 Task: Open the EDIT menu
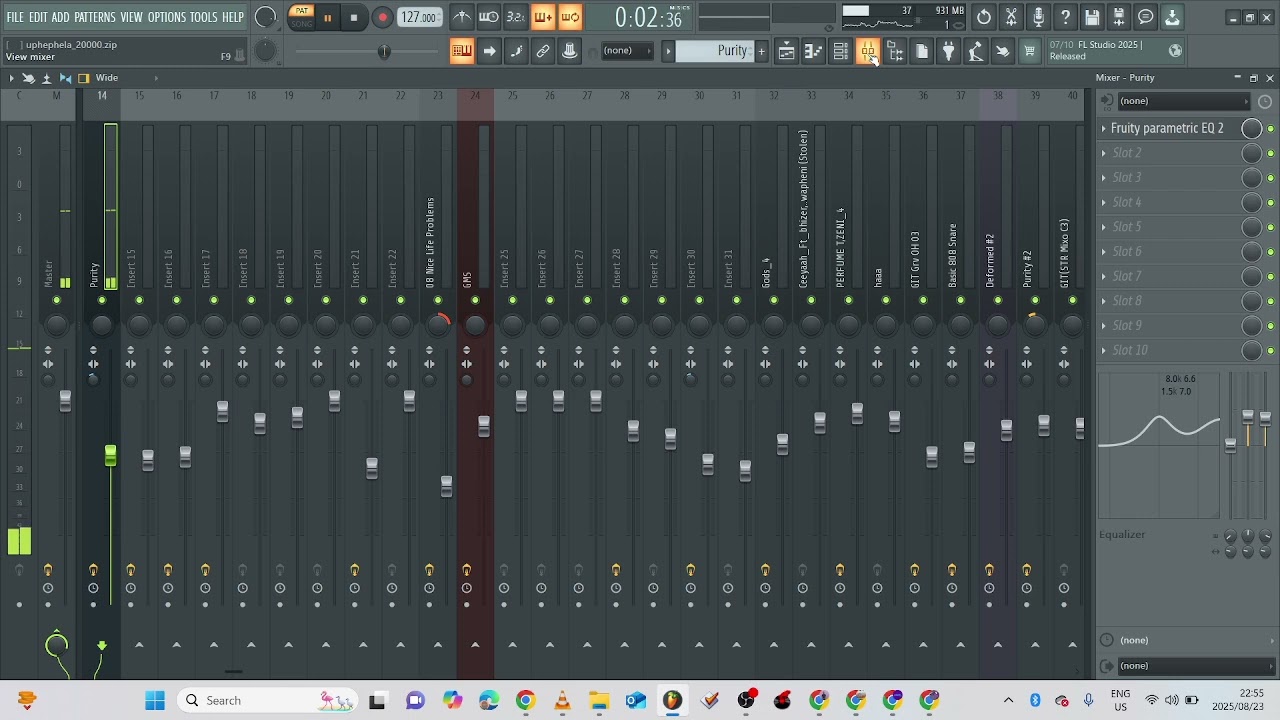click(x=39, y=18)
